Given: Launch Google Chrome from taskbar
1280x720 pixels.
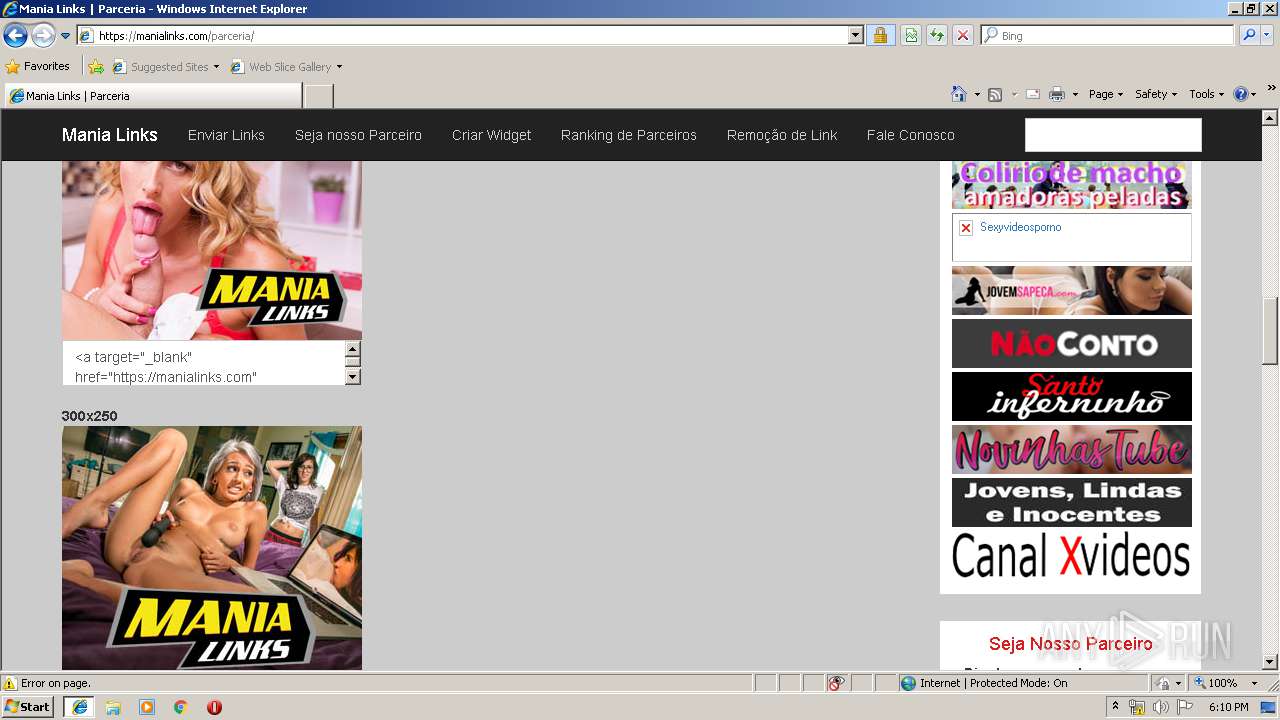Looking at the screenshot, I should tap(181, 707).
